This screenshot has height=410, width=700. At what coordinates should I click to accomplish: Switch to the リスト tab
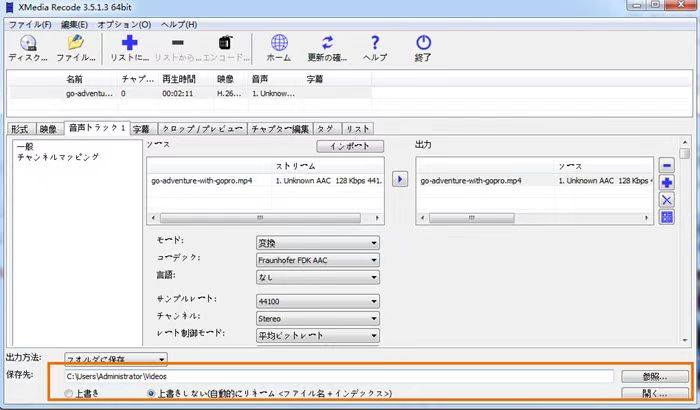[x=358, y=129]
